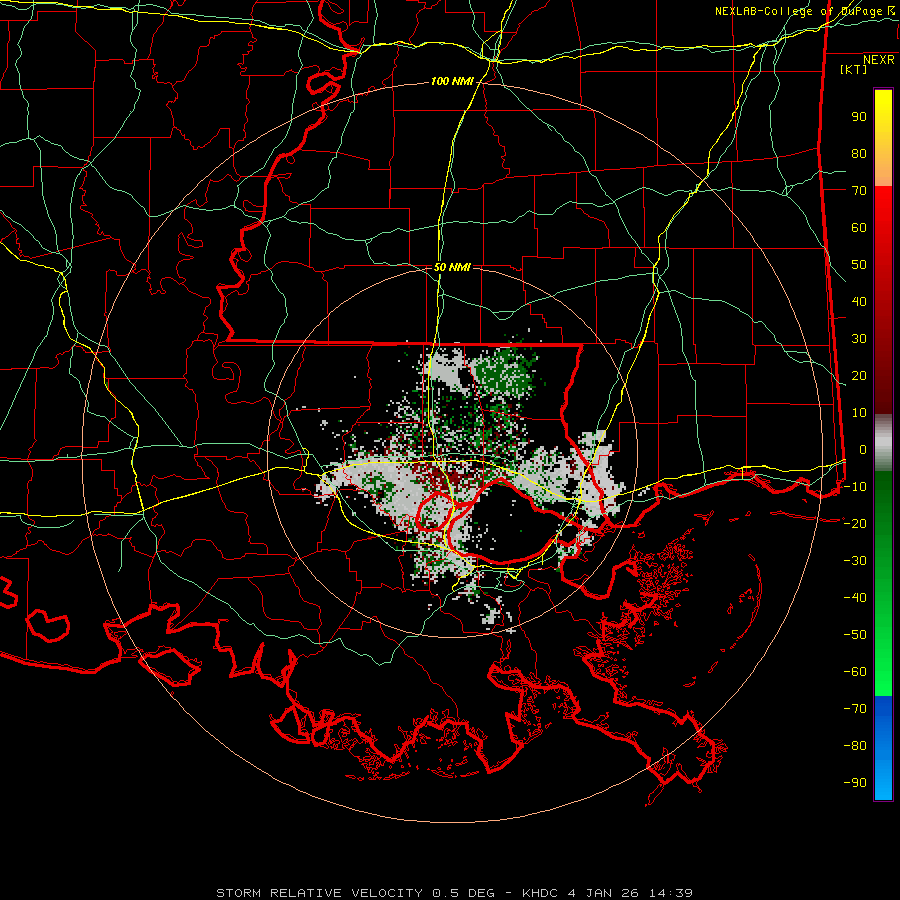Click the [KT] units label
Screen dimensions: 900x900
pos(853,69)
